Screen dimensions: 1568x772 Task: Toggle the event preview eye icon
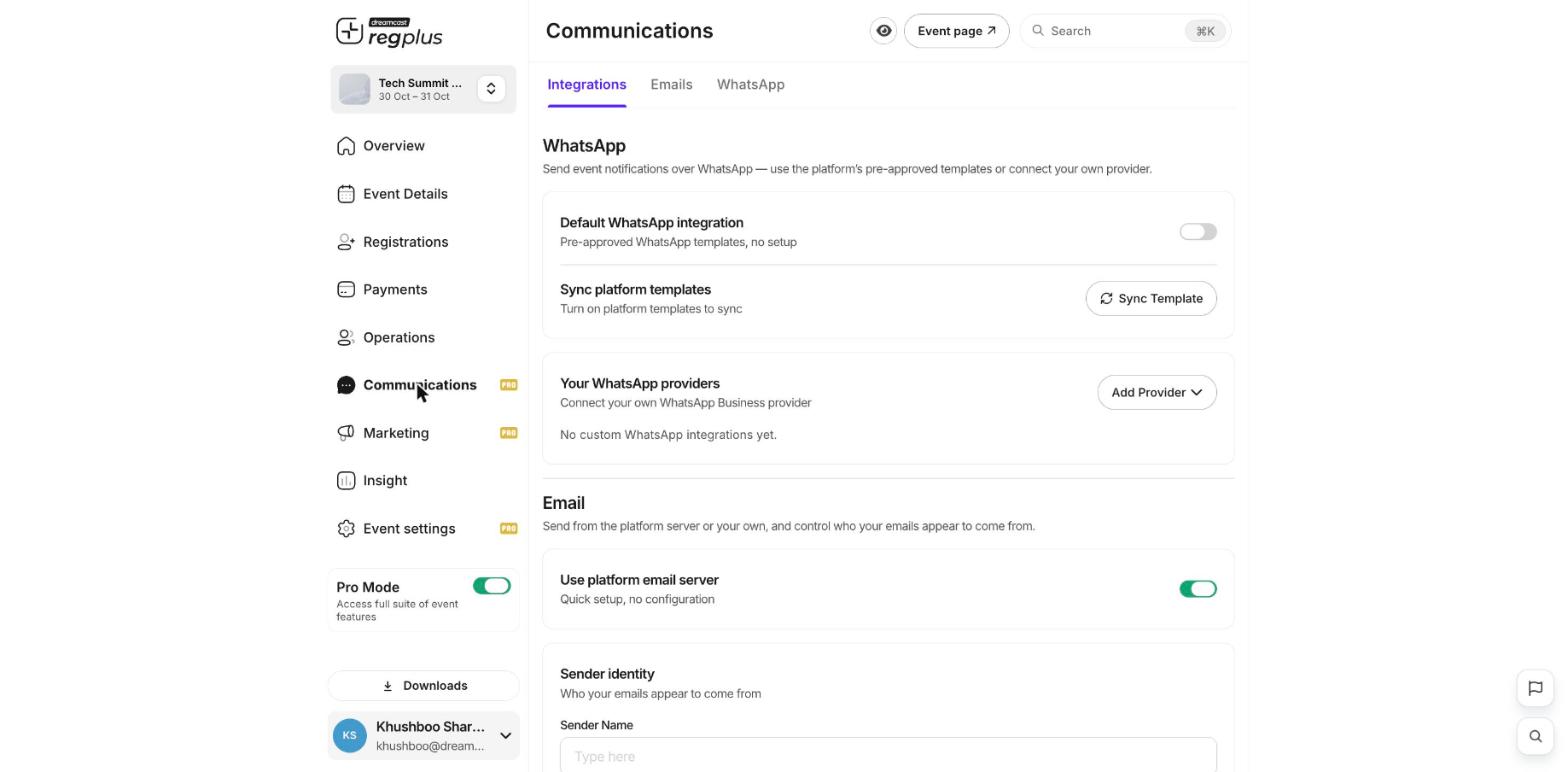(884, 31)
